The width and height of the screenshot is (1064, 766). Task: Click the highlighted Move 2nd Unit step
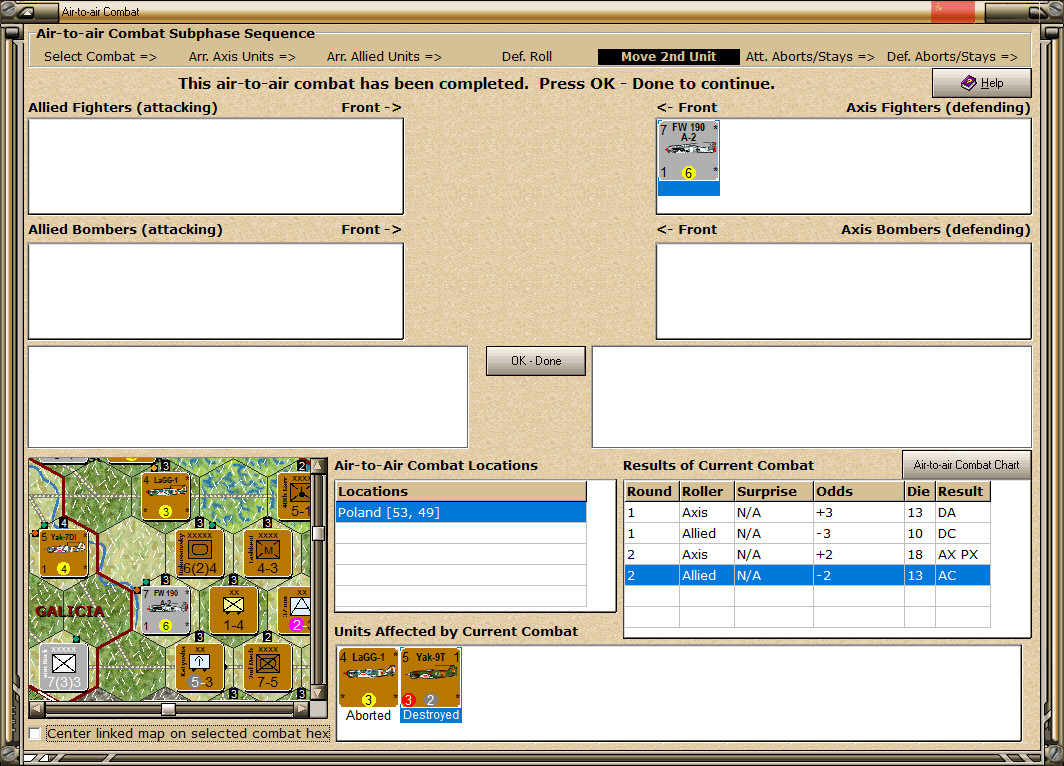click(x=668, y=57)
